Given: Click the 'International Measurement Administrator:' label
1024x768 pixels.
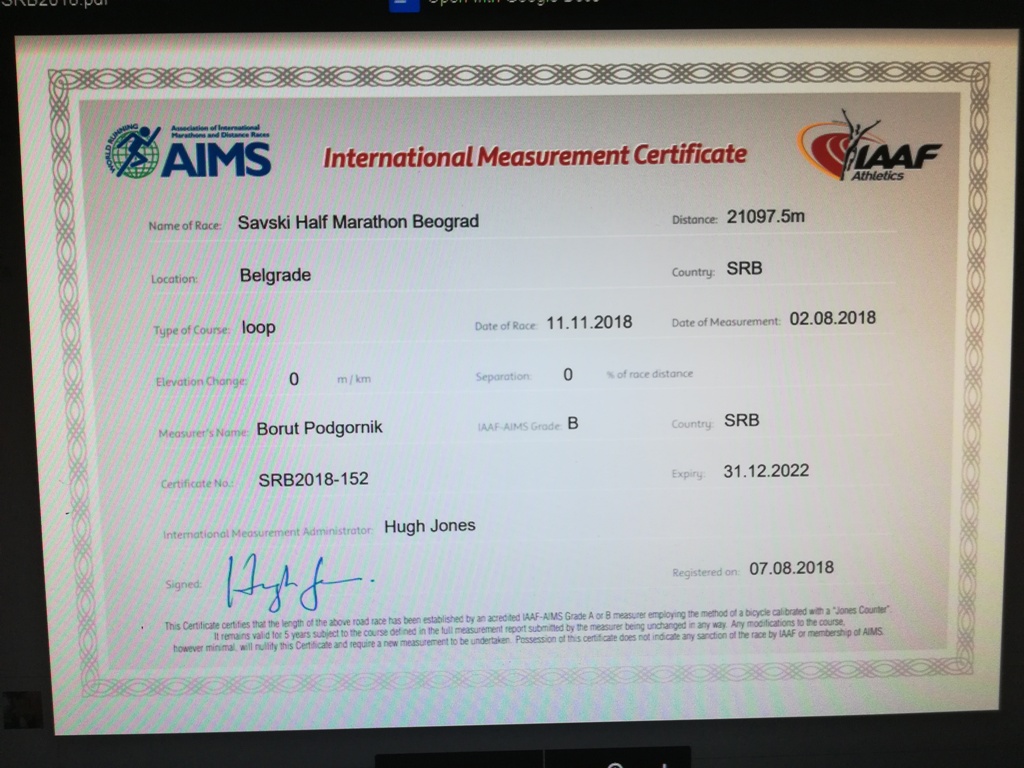Looking at the screenshot, I should (268, 533).
